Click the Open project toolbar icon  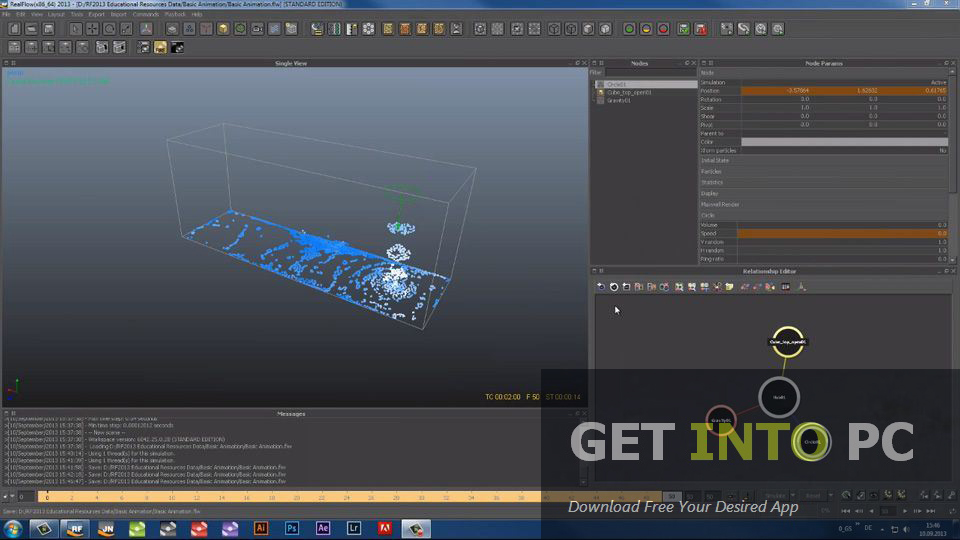(31, 29)
